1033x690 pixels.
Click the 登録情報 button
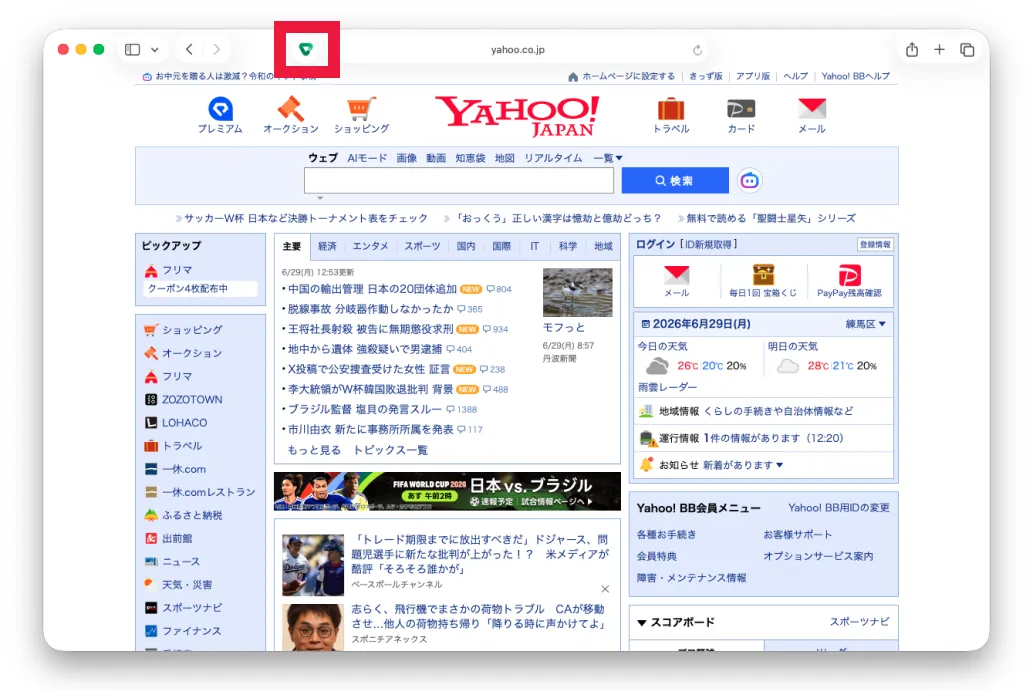coord(875,244)
